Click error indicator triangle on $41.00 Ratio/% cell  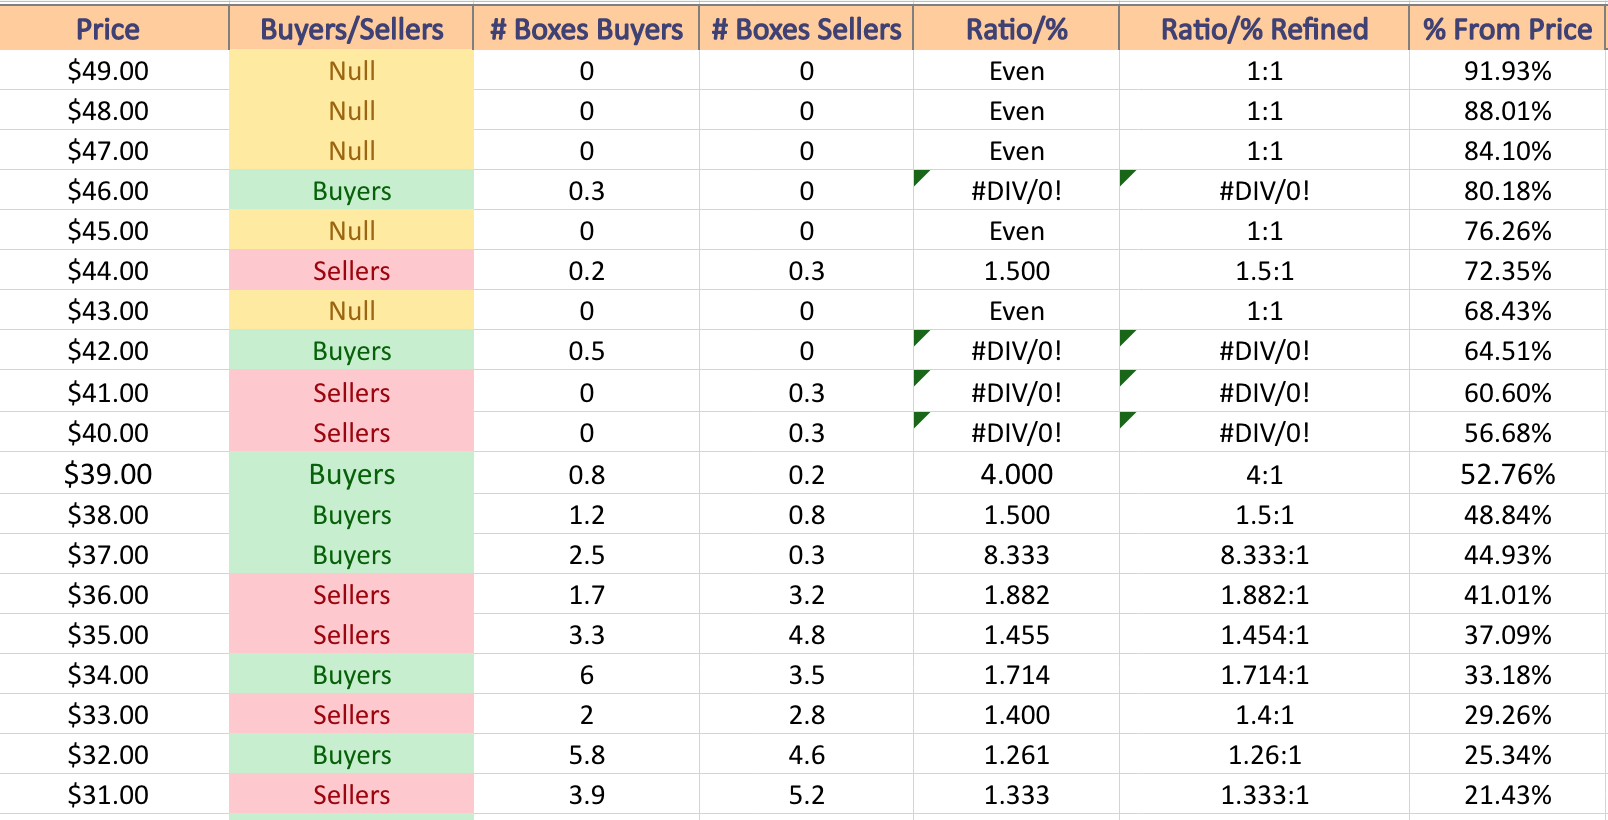920,376
